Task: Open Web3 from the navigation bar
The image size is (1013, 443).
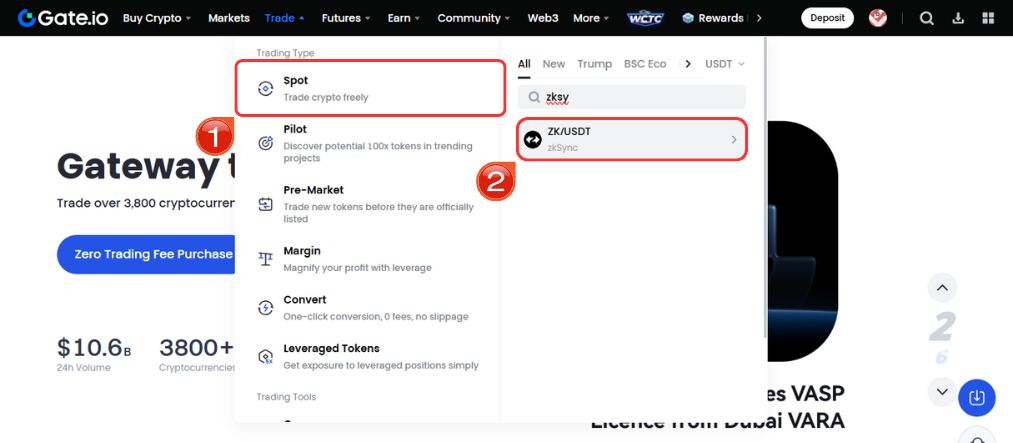Action: coord(543,18)
